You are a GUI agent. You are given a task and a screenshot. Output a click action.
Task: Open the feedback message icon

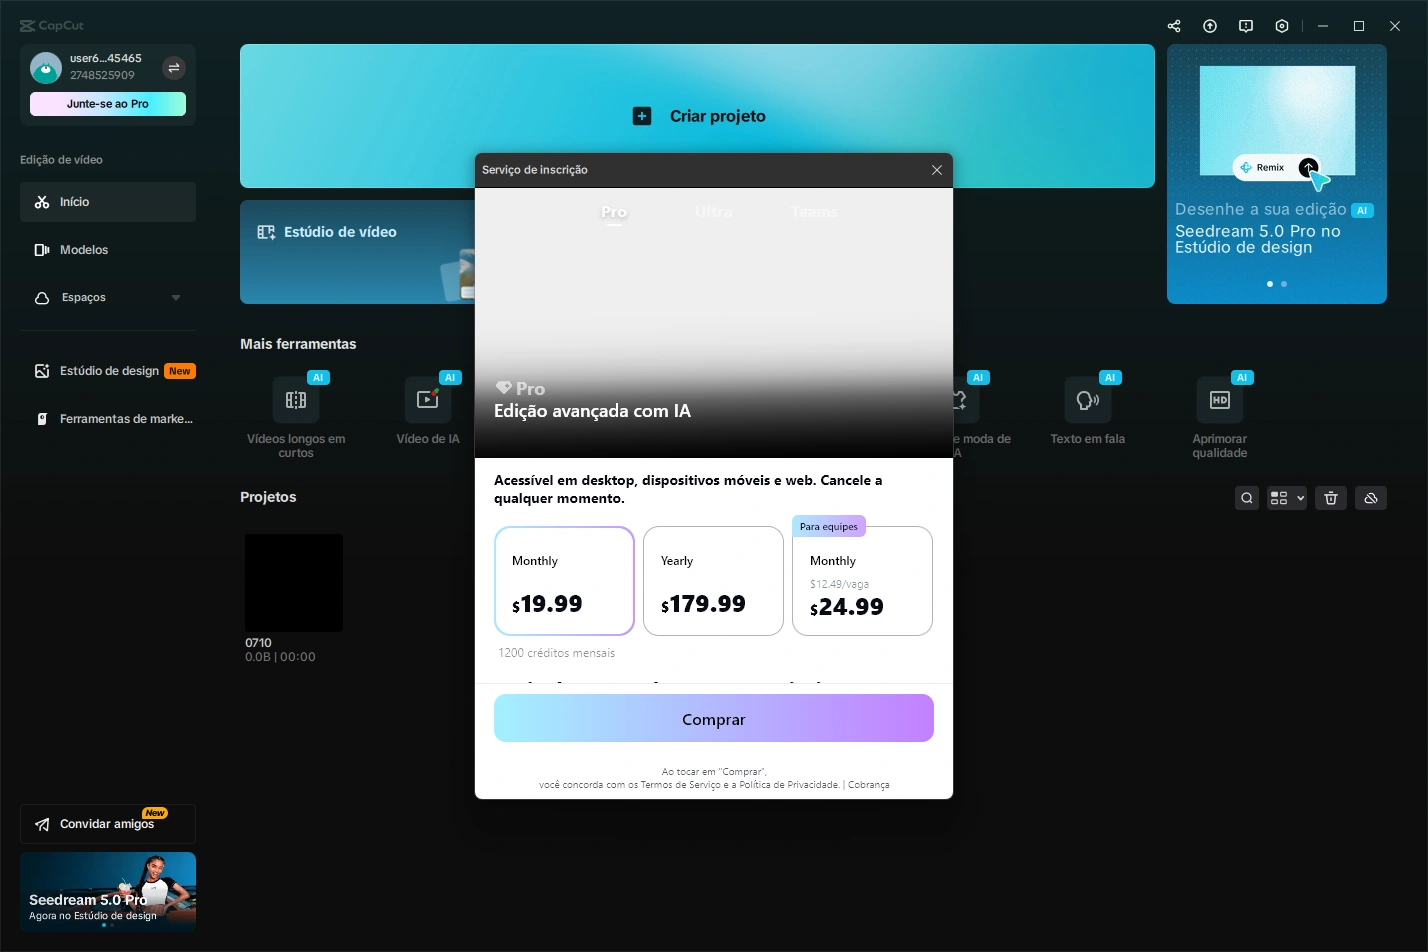point(1246,26)
